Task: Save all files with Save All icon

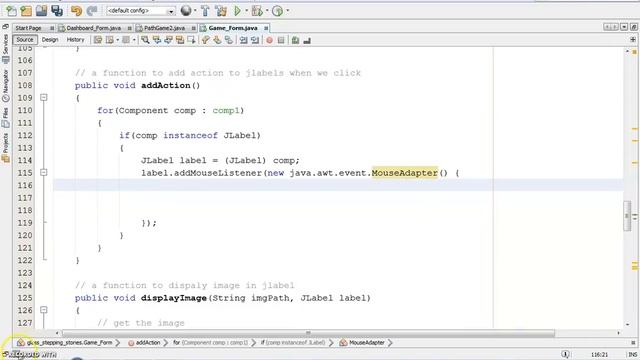Action: 57,11
